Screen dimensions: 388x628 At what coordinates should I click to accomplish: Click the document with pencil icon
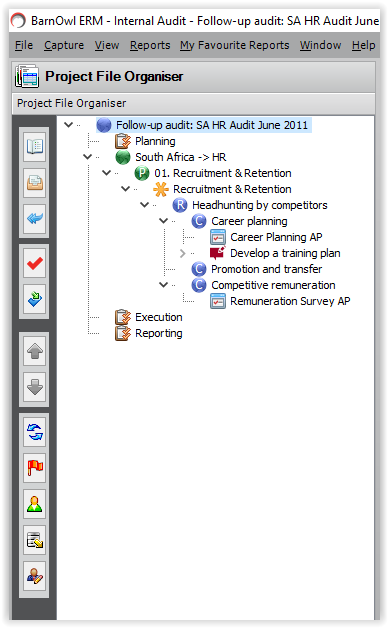click(x=34, y=540)
